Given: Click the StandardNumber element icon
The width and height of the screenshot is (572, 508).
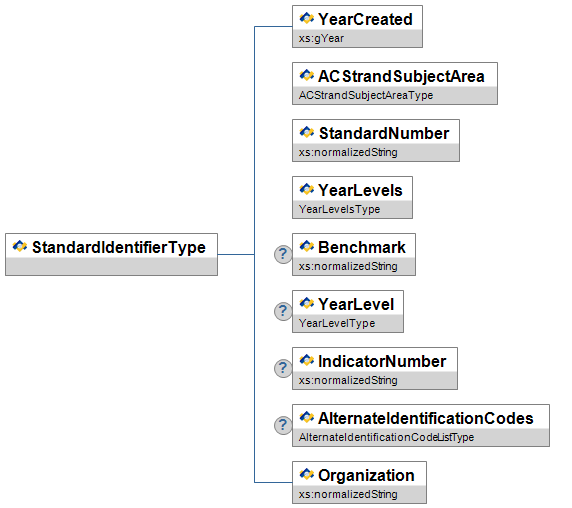Looking at the screenshot, I should point(306,132).
